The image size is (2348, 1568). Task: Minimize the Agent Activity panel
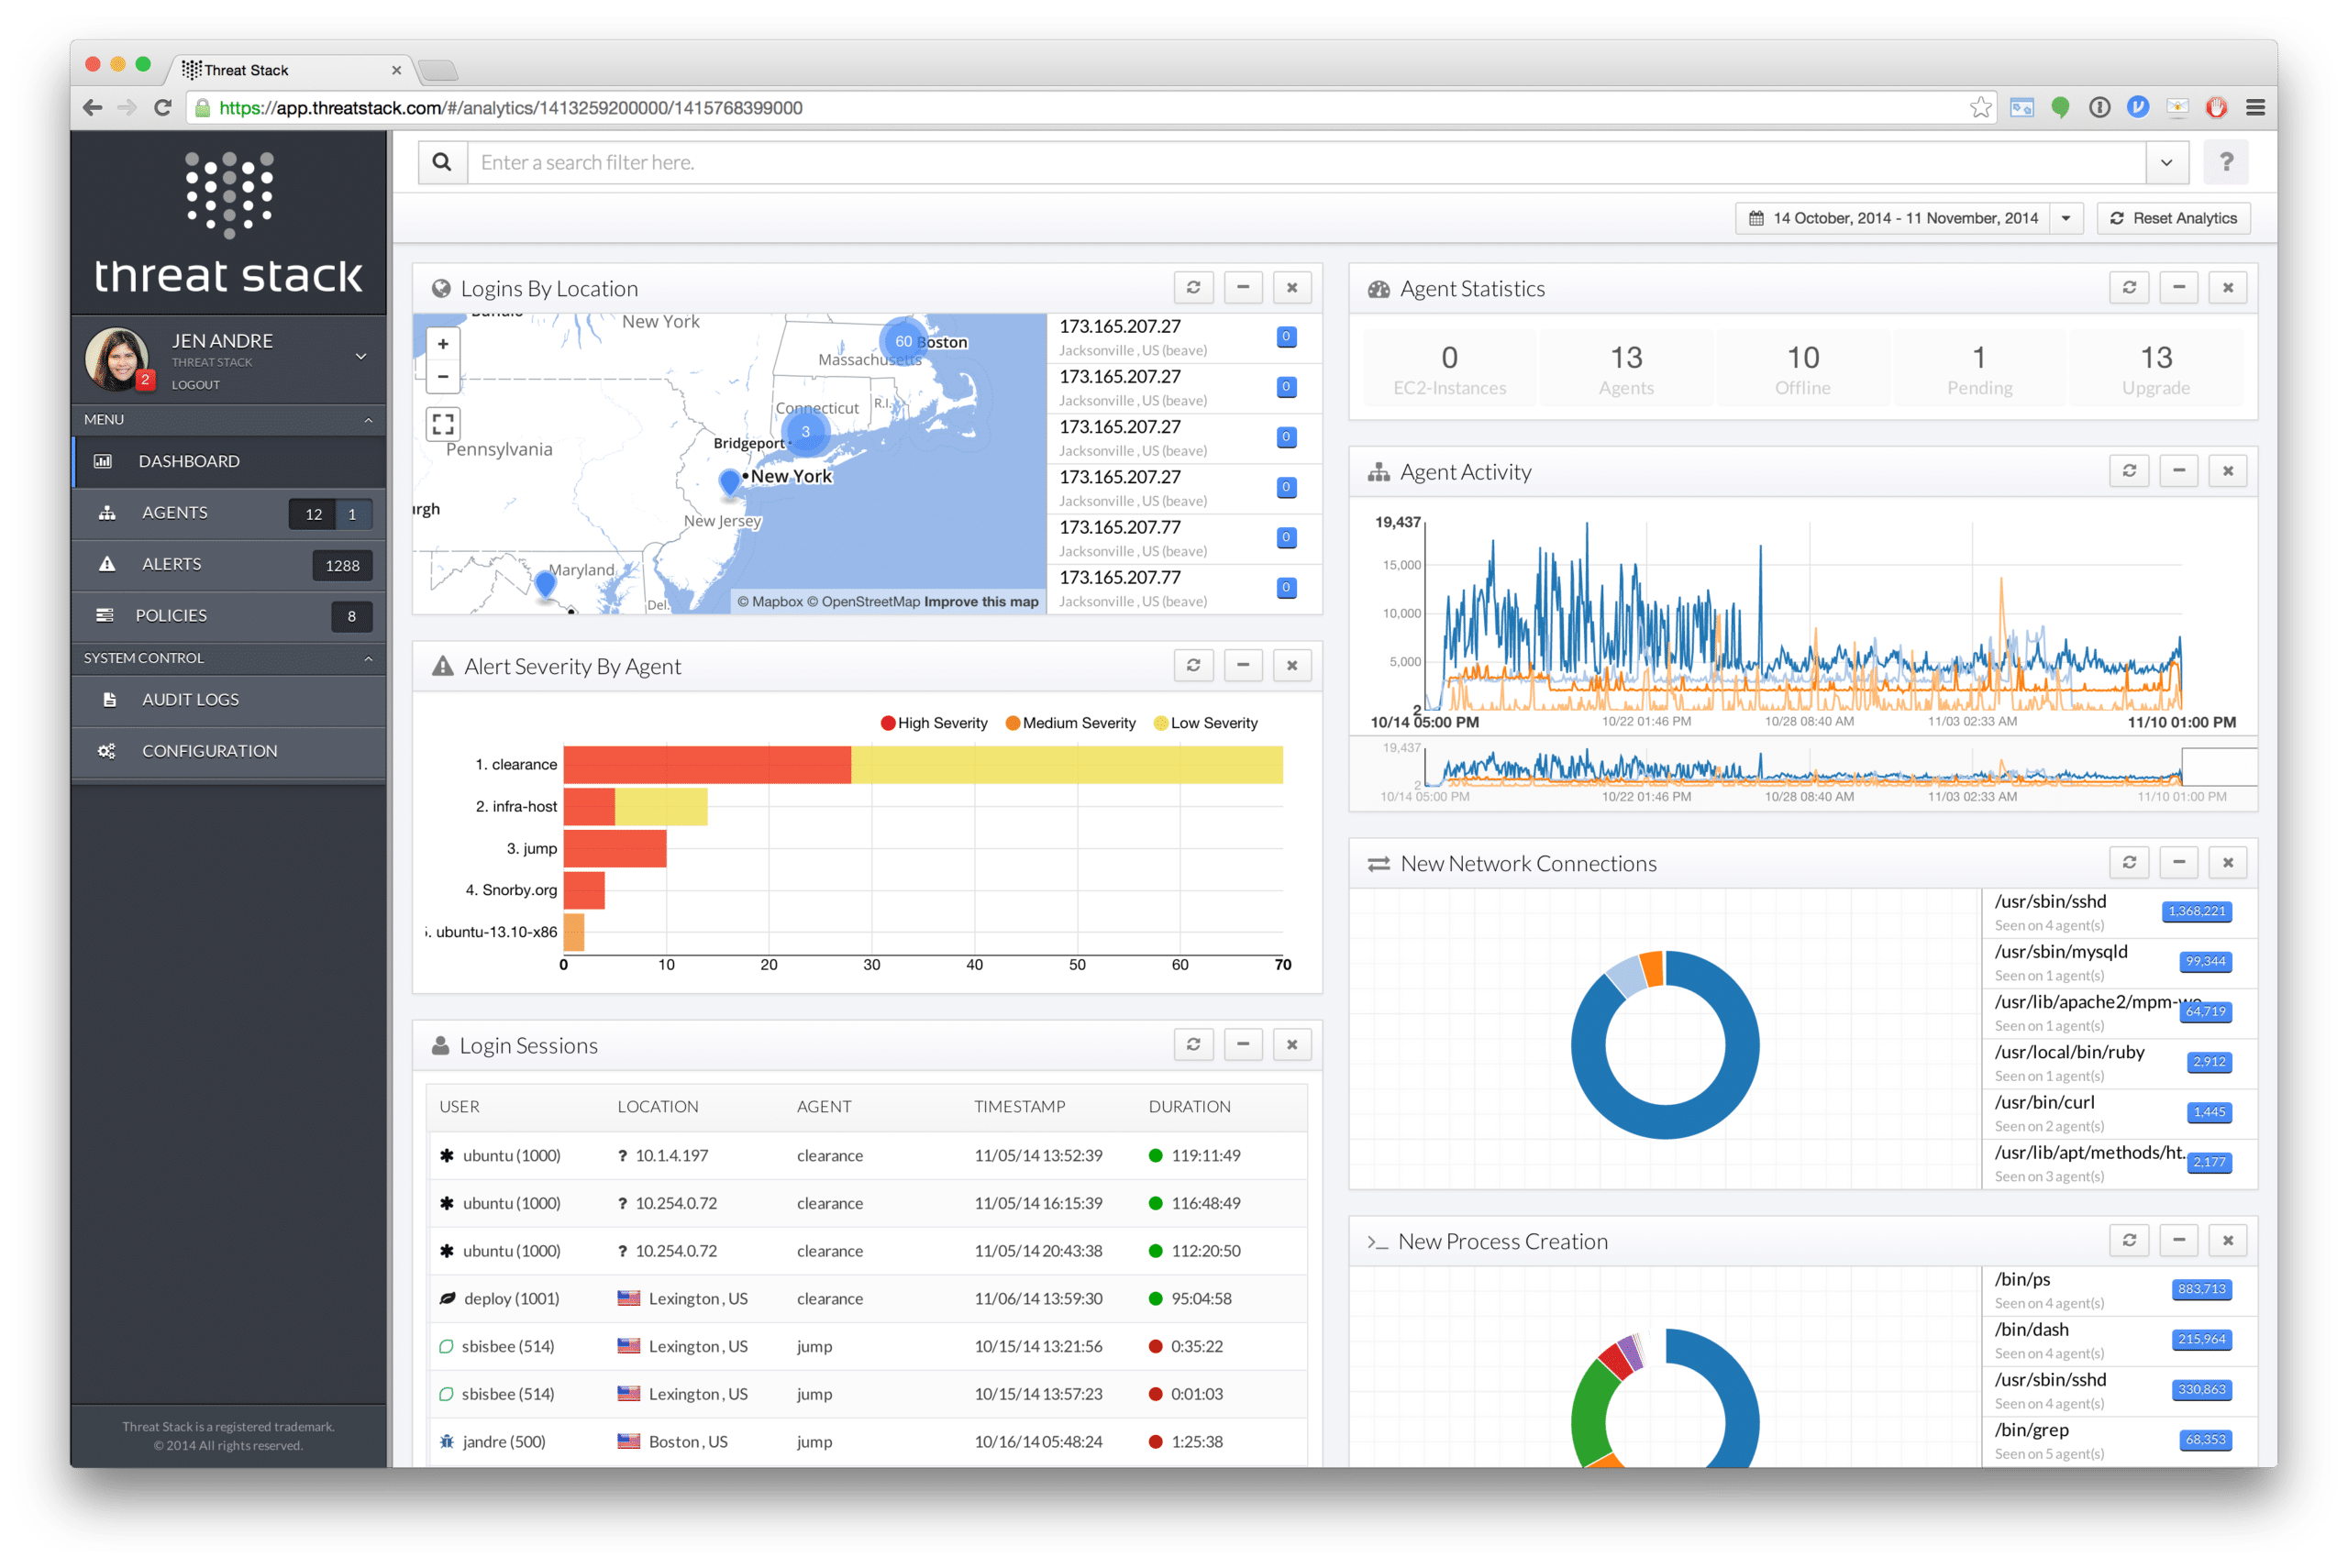(x=2179, y=471)
